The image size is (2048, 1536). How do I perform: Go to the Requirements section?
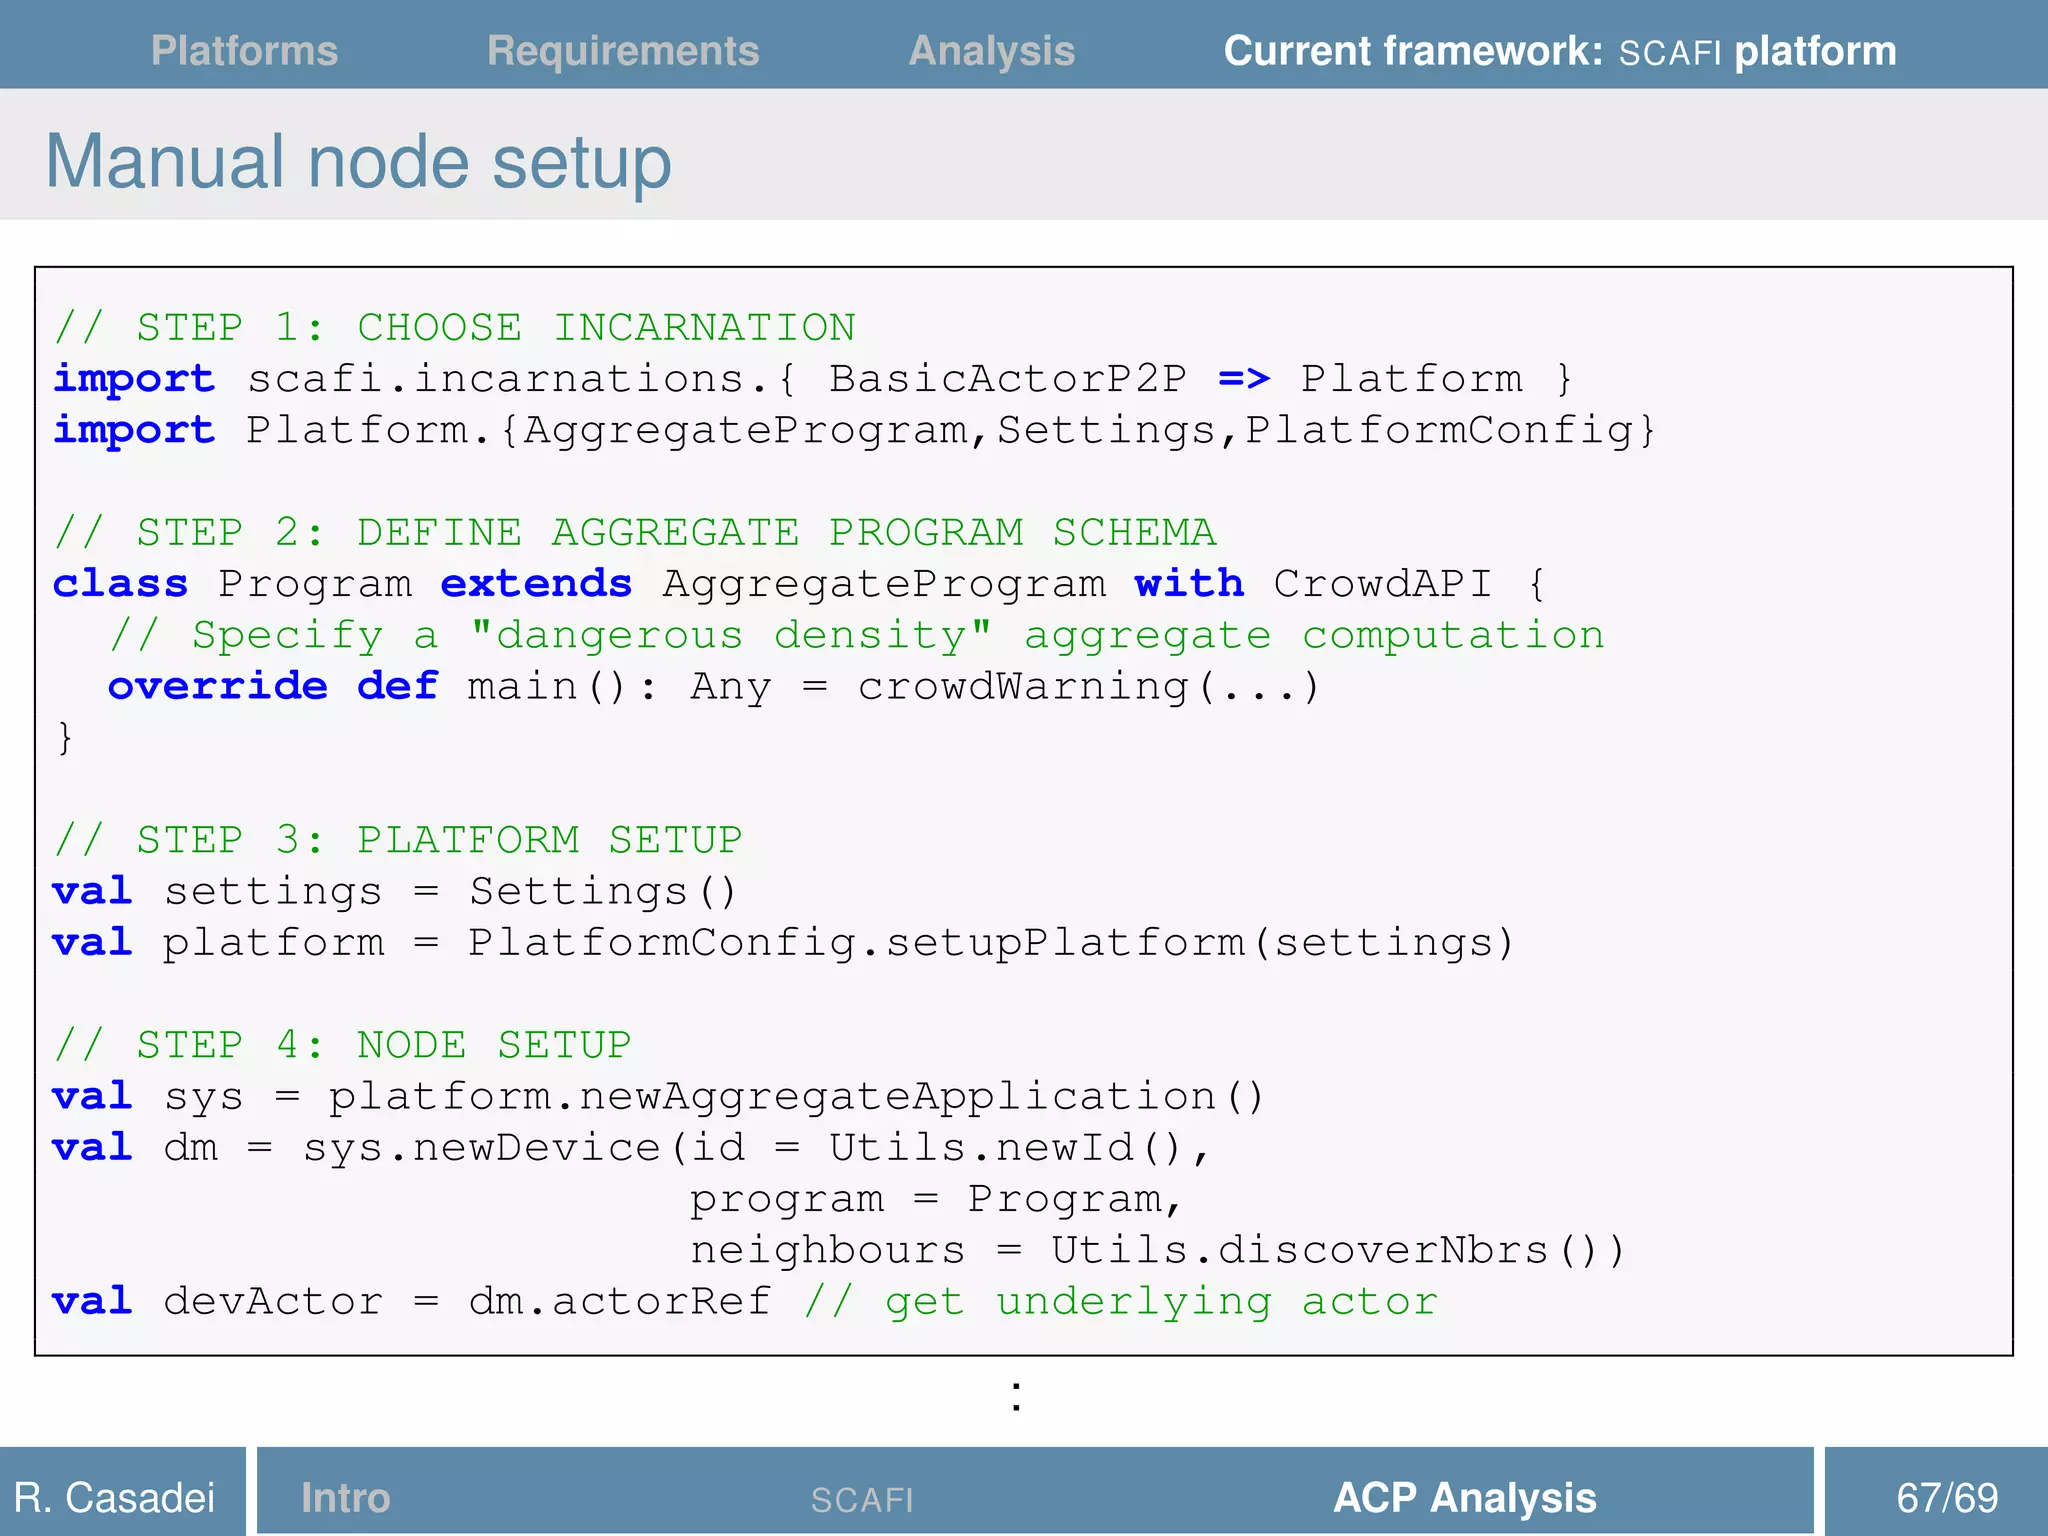click(x=623, y=50)
